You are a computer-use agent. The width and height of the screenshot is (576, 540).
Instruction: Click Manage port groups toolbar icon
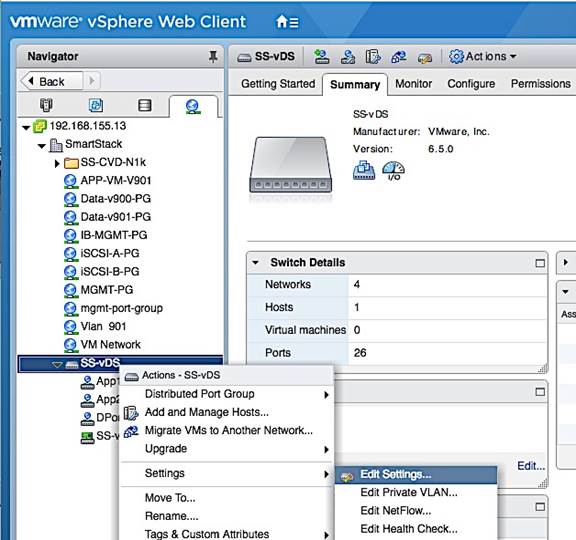pyautogui.click(x=348, y=57)
